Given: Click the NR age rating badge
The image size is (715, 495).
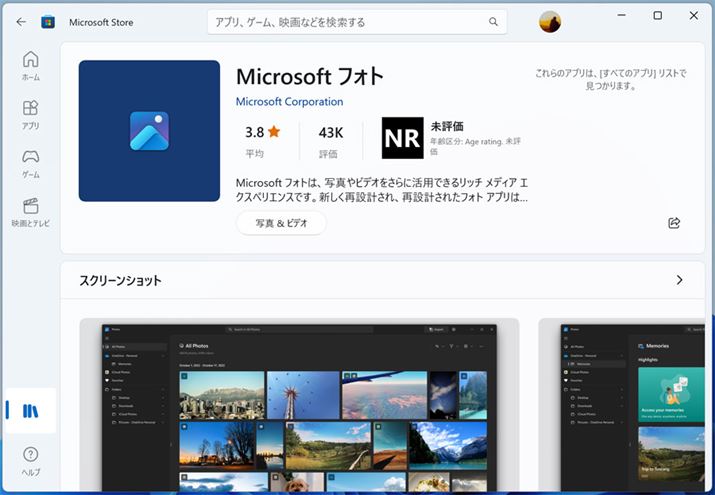Looking at the screenshot, I should [x=402, y=138].
